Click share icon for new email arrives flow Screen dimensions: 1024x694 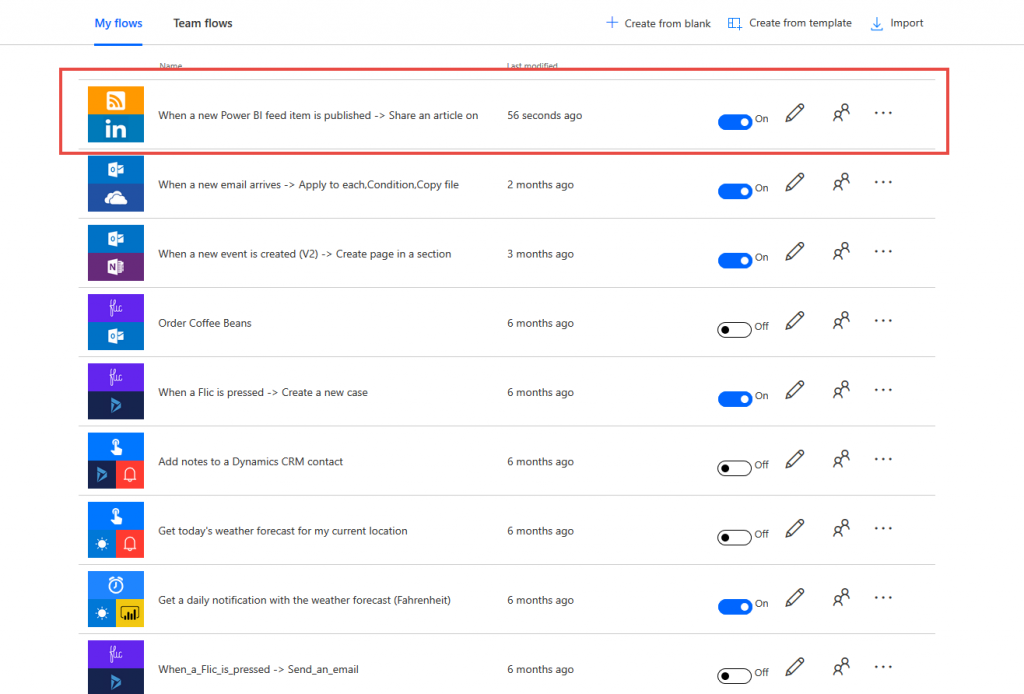pyautogui.click(x=841, y=183)
